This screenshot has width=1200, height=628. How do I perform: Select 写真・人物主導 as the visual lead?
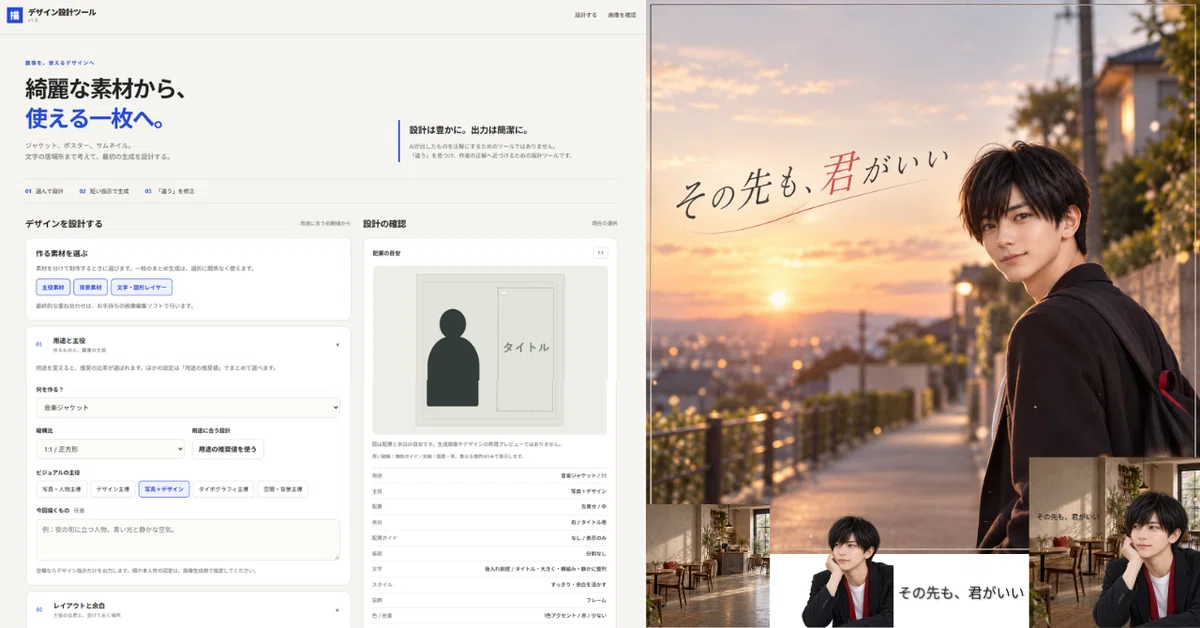[61, 489]
